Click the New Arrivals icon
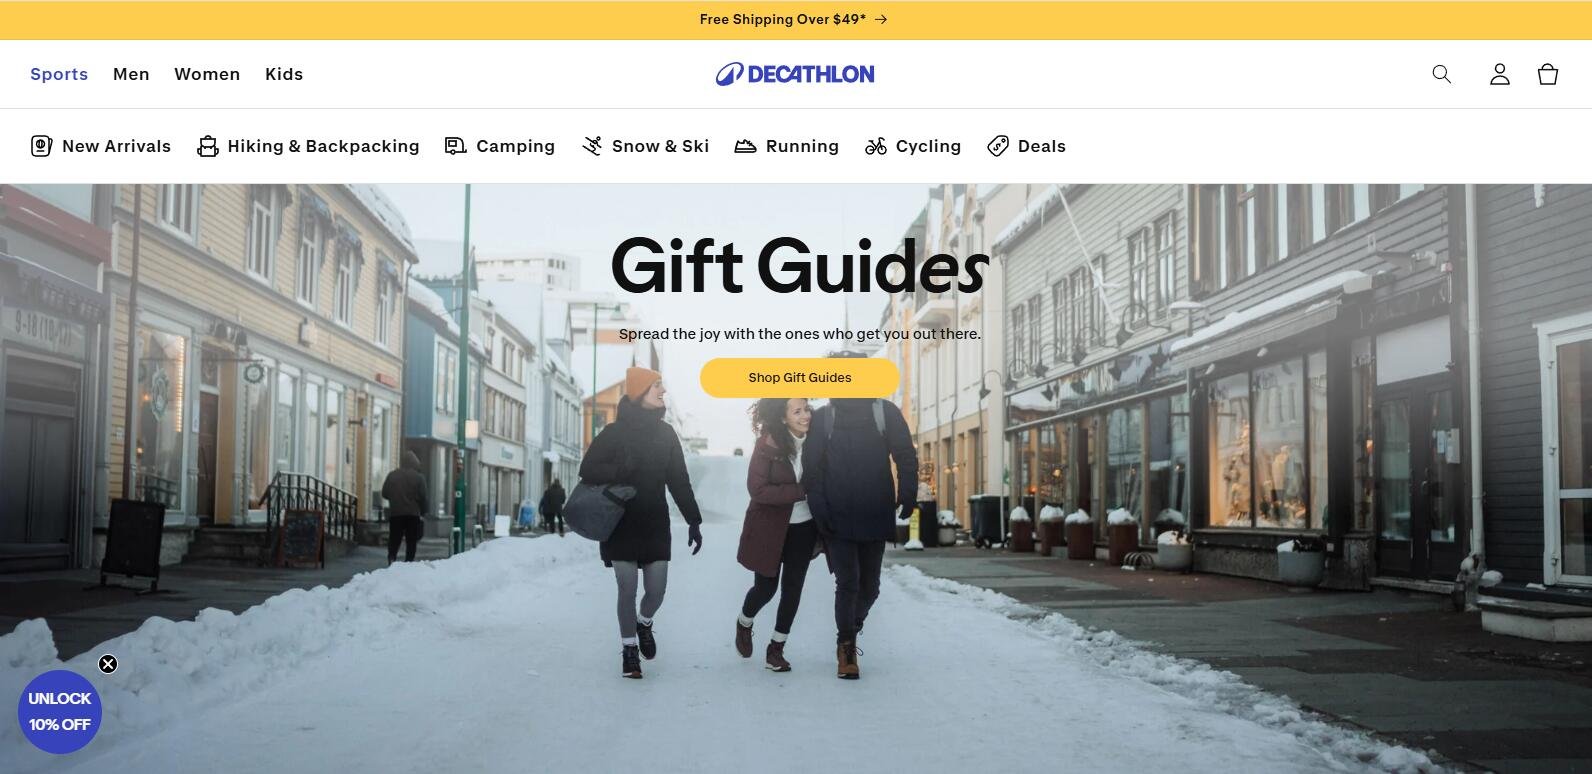1592x774 pixels. (x=41, y=146)
